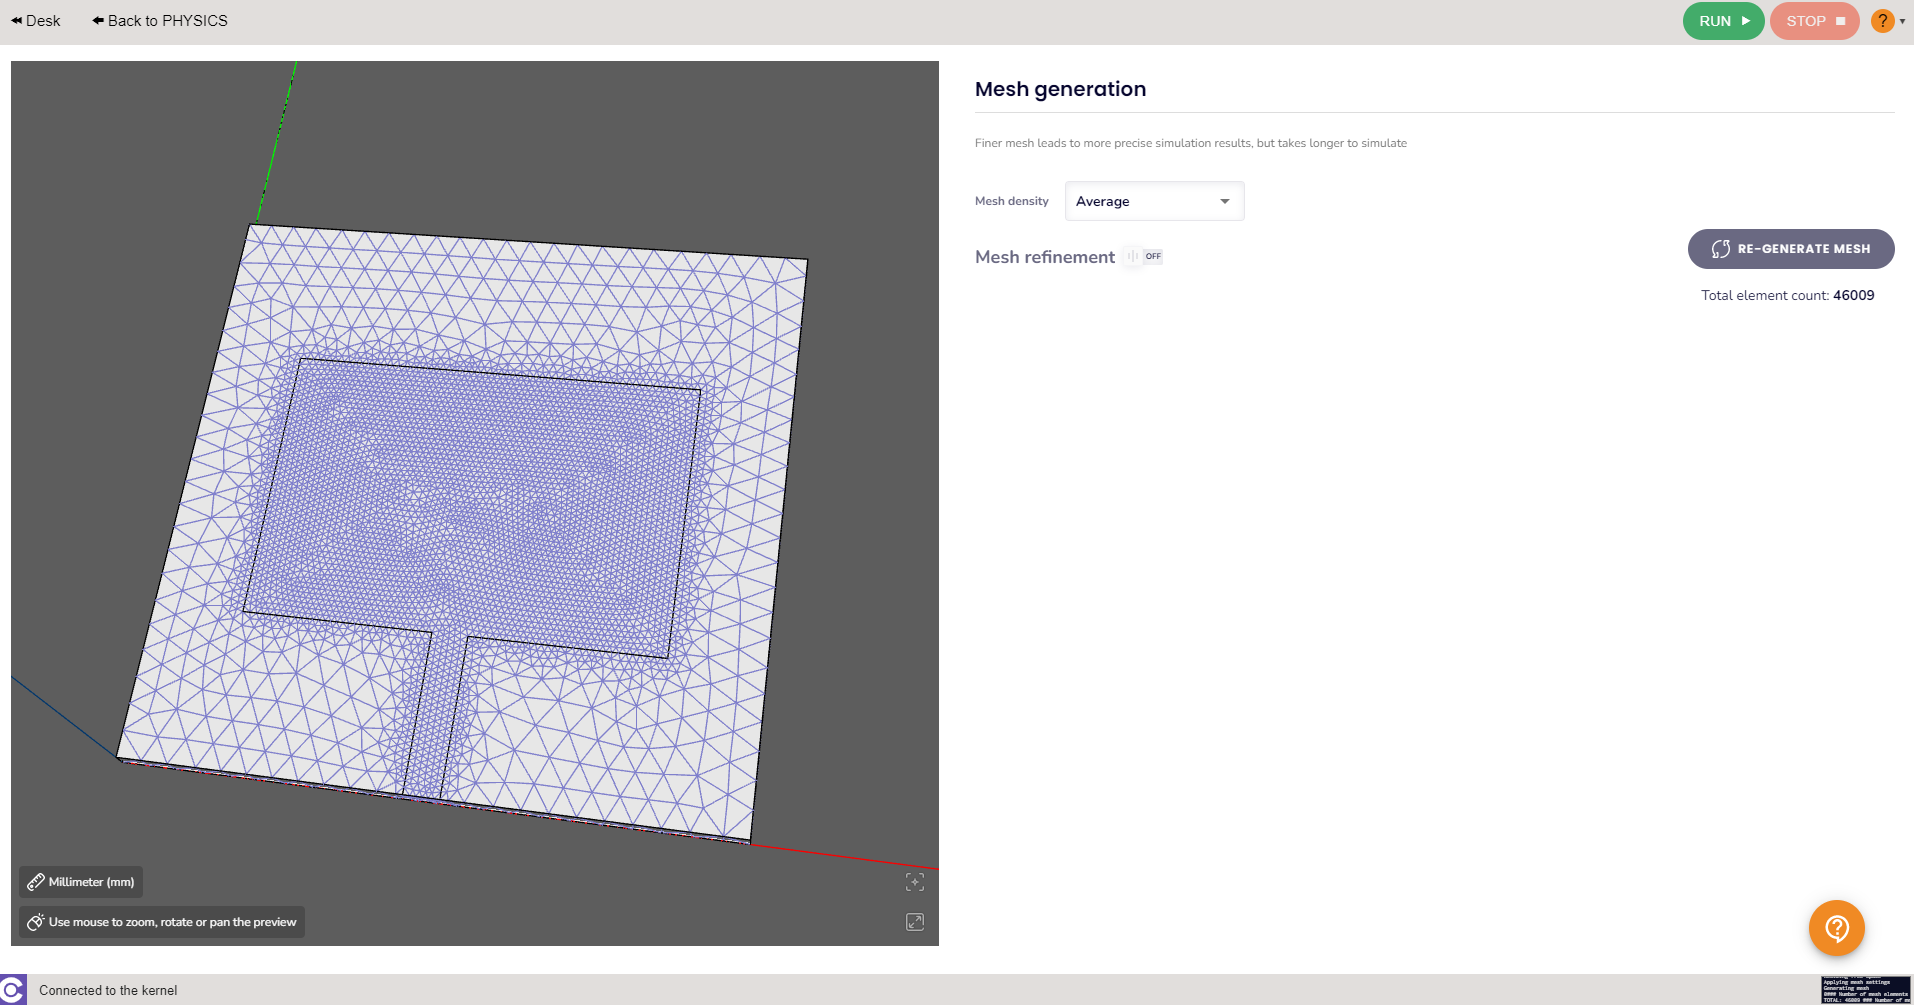
Task: Open the orange help question-mark menu
Action: pyautogui.click(x=1882, y=21)
